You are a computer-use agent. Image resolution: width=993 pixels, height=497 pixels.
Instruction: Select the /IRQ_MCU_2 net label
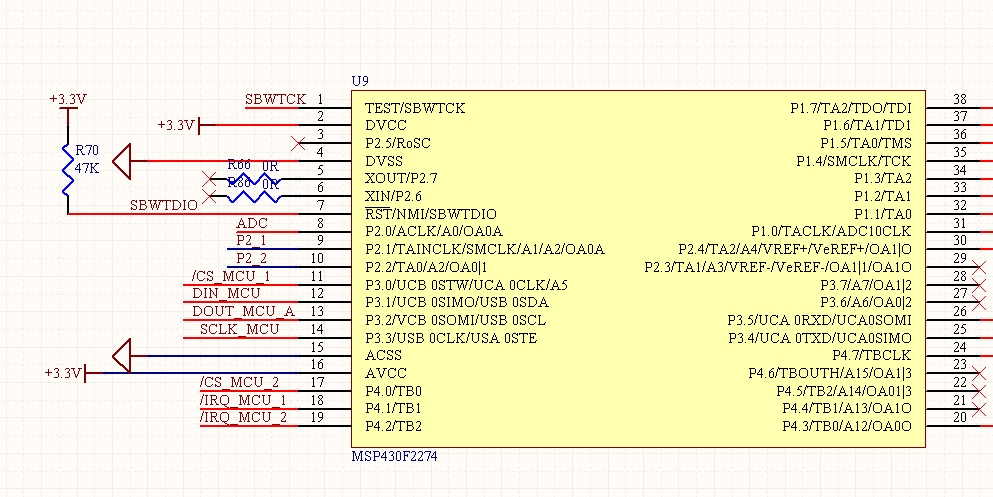click(x=243, y=417)
